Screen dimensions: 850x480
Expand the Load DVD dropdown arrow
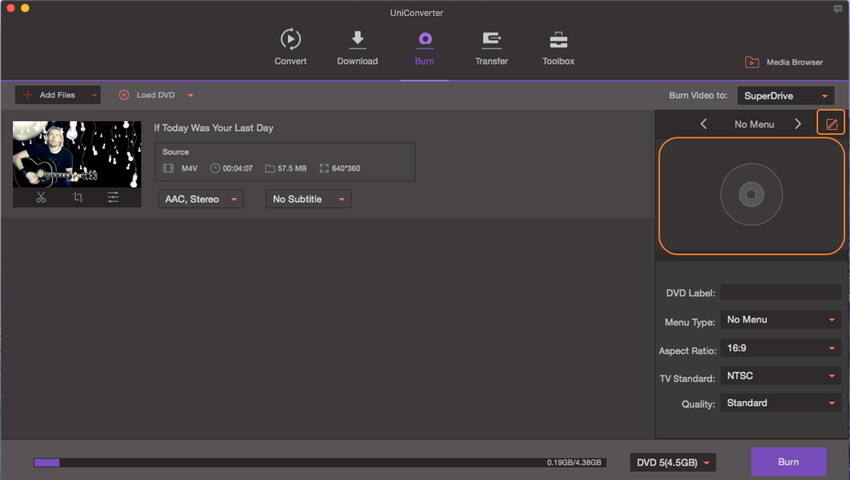coord(190,95)
